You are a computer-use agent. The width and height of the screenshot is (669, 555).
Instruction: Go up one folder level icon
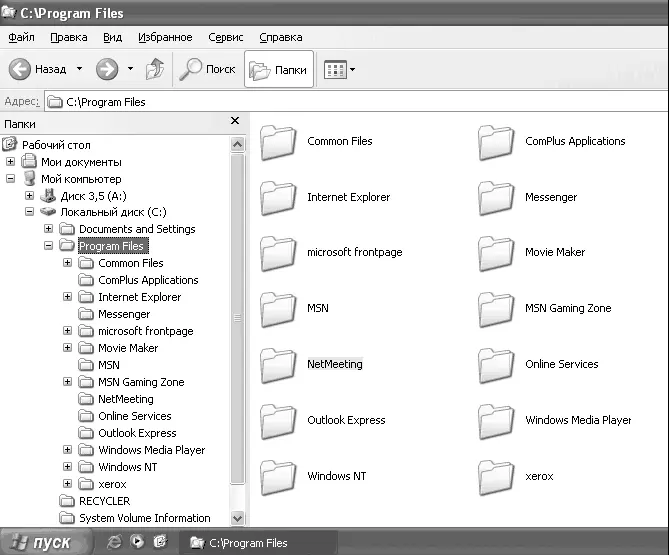click(155, 69)
